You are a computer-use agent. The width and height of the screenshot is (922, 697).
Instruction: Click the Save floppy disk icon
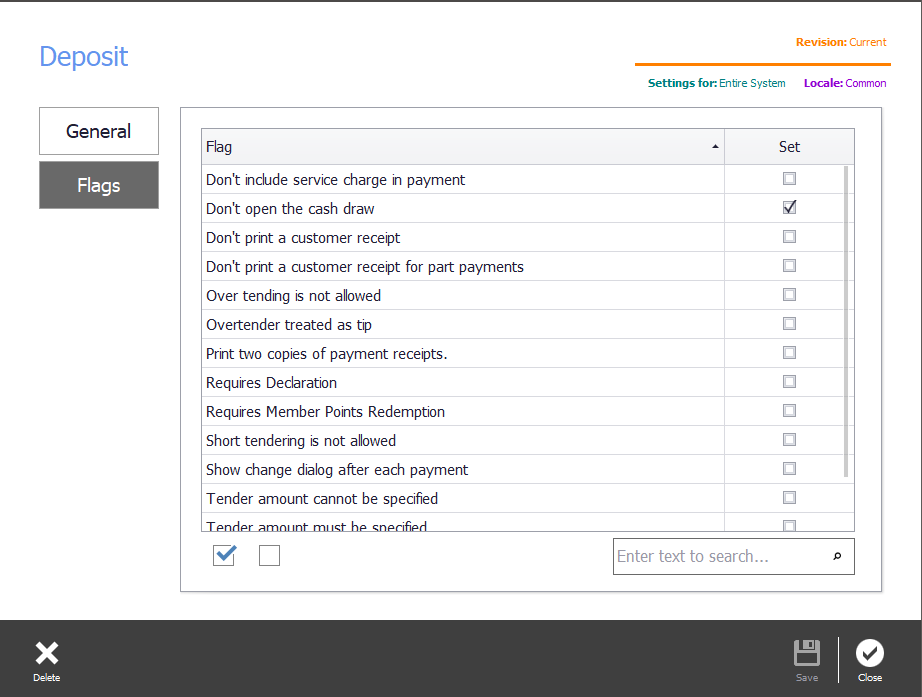coord(806,654)
